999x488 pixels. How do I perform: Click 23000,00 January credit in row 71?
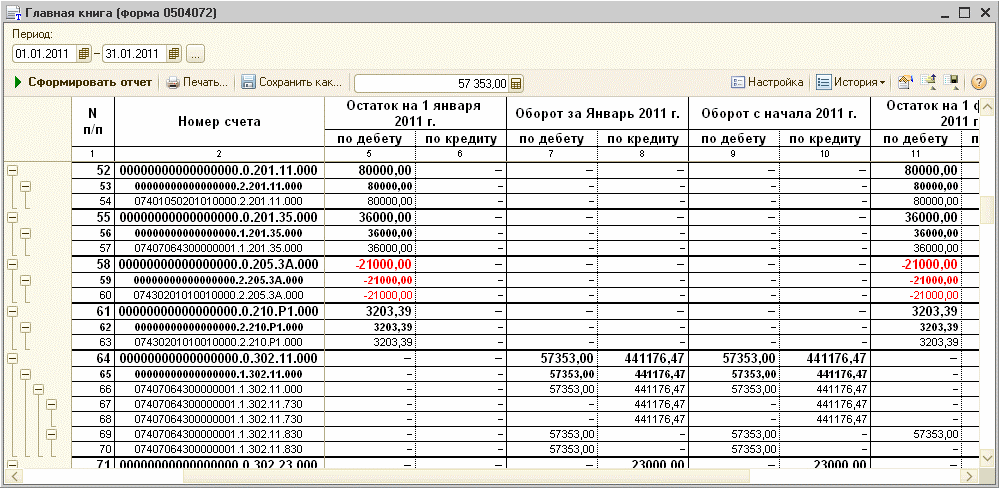[x=657, y=465]
